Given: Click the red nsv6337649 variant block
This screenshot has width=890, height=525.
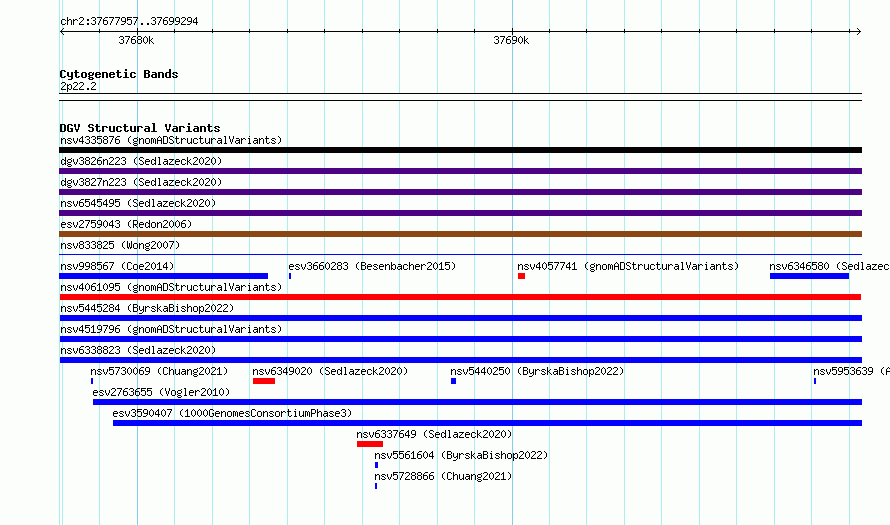Looking at the screenshot, I should pos(370,444).
